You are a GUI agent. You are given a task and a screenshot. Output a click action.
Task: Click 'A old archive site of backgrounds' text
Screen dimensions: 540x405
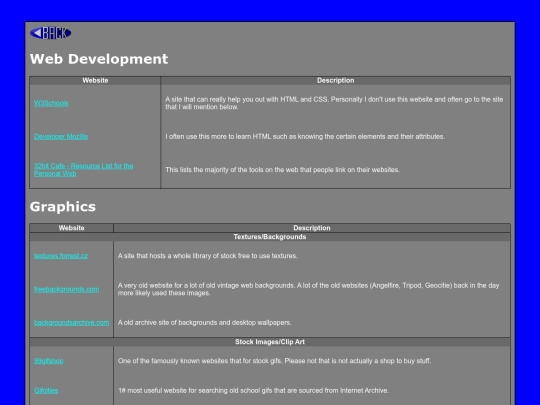click(x=205, y=323)
